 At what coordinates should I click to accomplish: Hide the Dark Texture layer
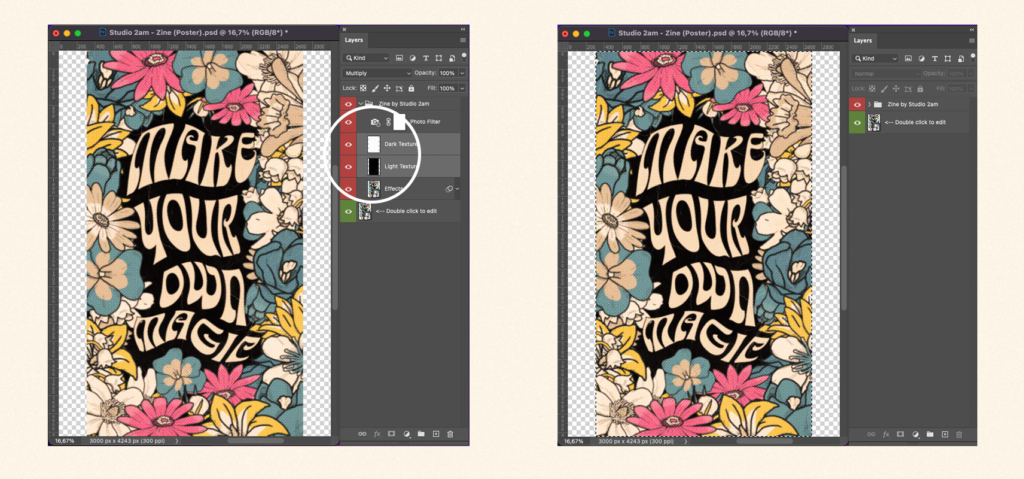point(348,144)
